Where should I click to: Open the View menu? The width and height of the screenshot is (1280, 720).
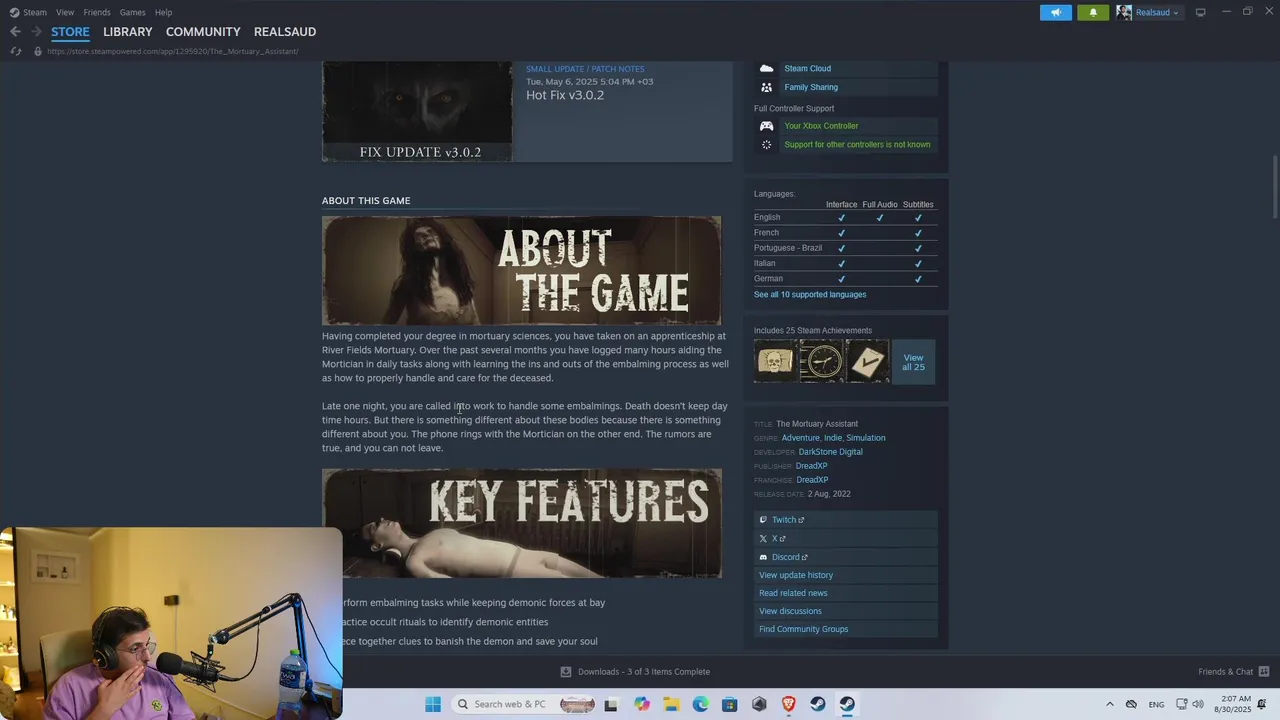point(65,12)
